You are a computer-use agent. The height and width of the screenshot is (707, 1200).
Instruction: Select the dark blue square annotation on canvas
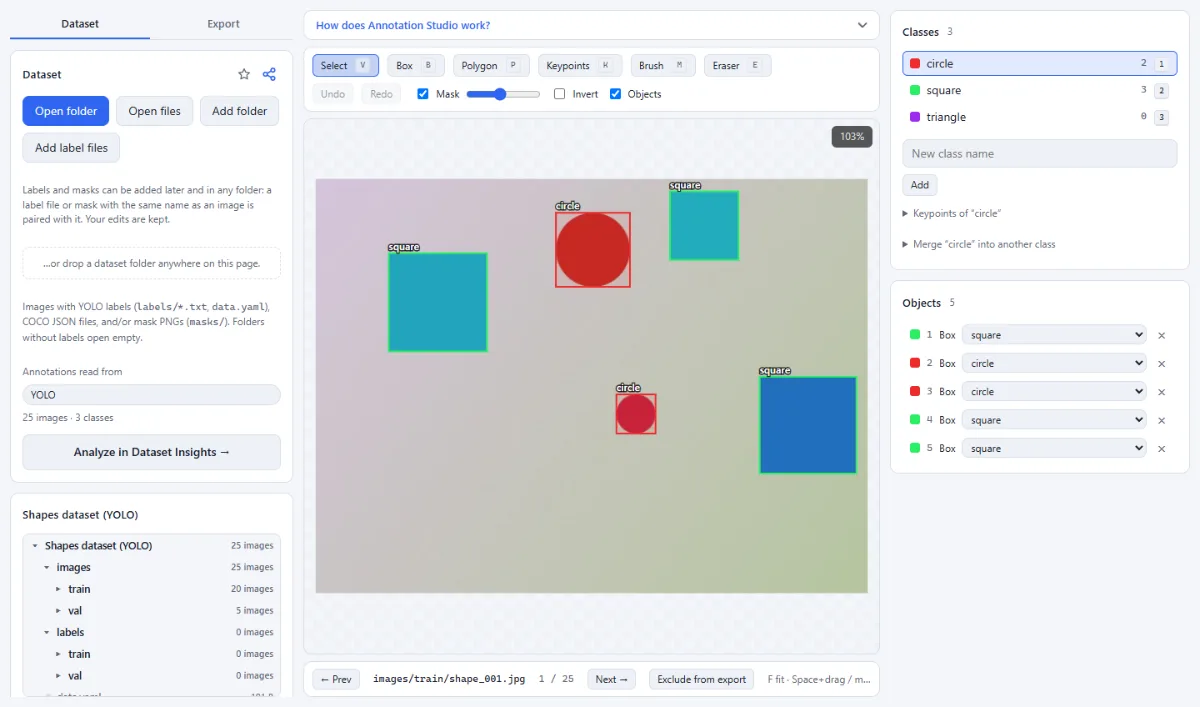(x=808, y=425)
